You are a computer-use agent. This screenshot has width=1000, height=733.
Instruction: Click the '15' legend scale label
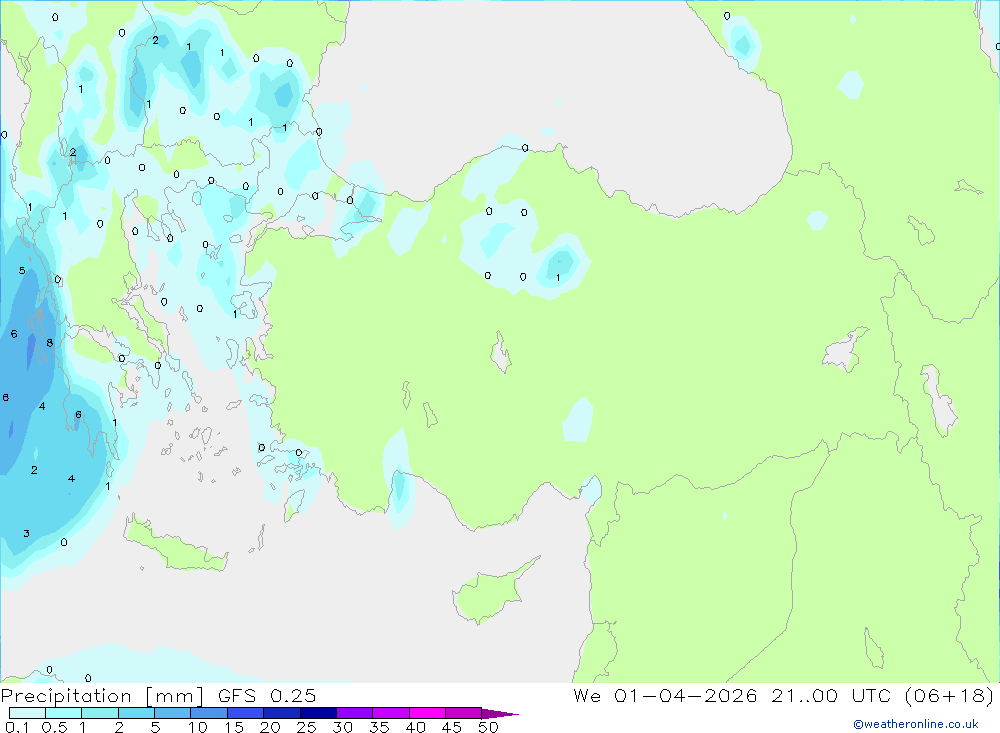tap(234, 727)
